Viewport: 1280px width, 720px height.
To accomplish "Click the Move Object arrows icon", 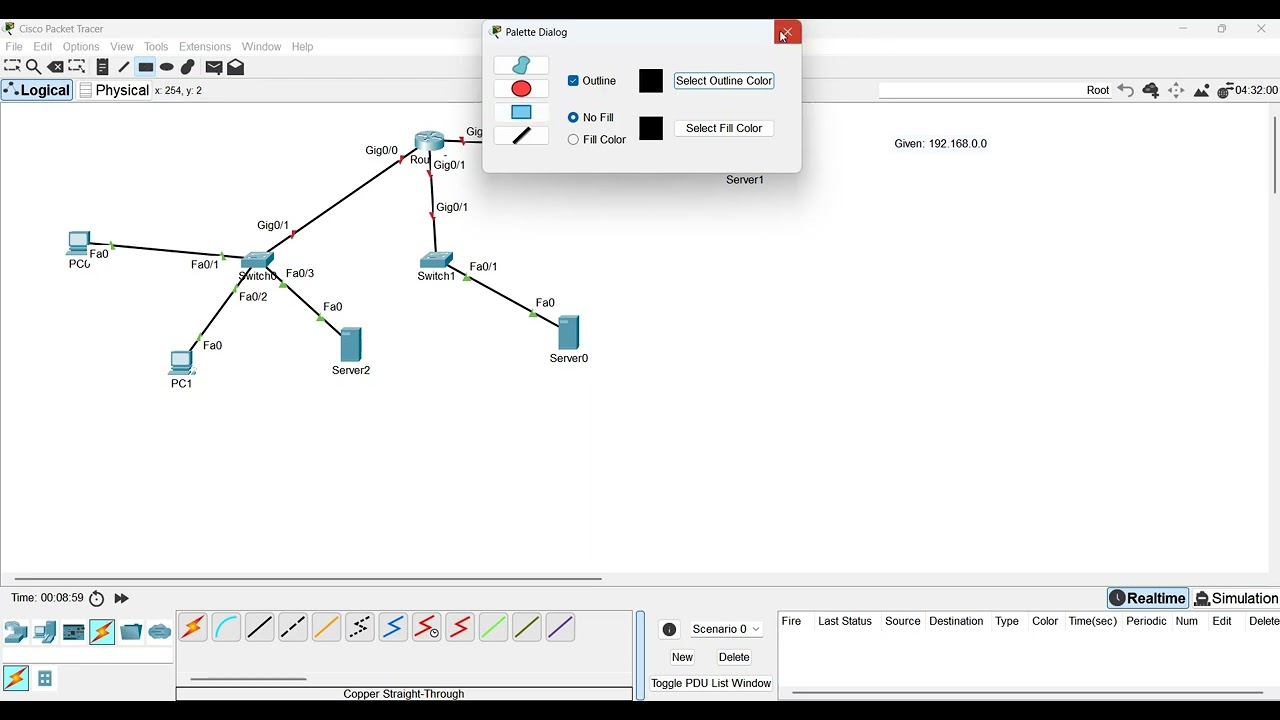I will pyautogui.click(x=1177, y=90).
